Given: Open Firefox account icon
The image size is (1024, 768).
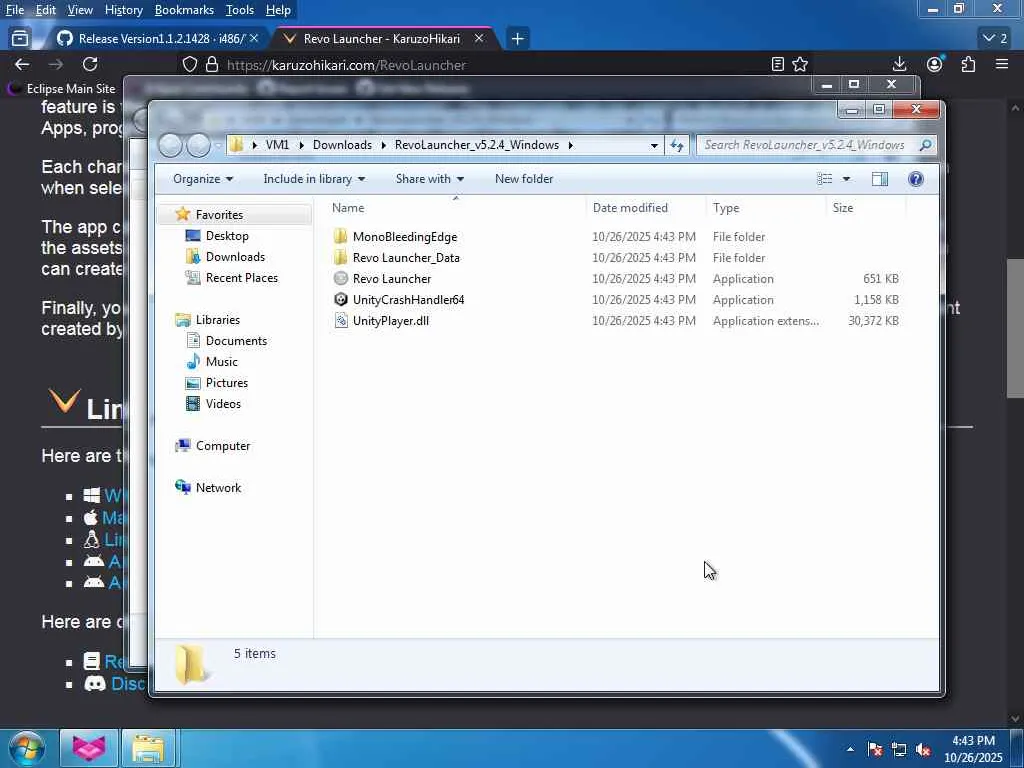Looking at the screenshot, I should coord(935,64).
